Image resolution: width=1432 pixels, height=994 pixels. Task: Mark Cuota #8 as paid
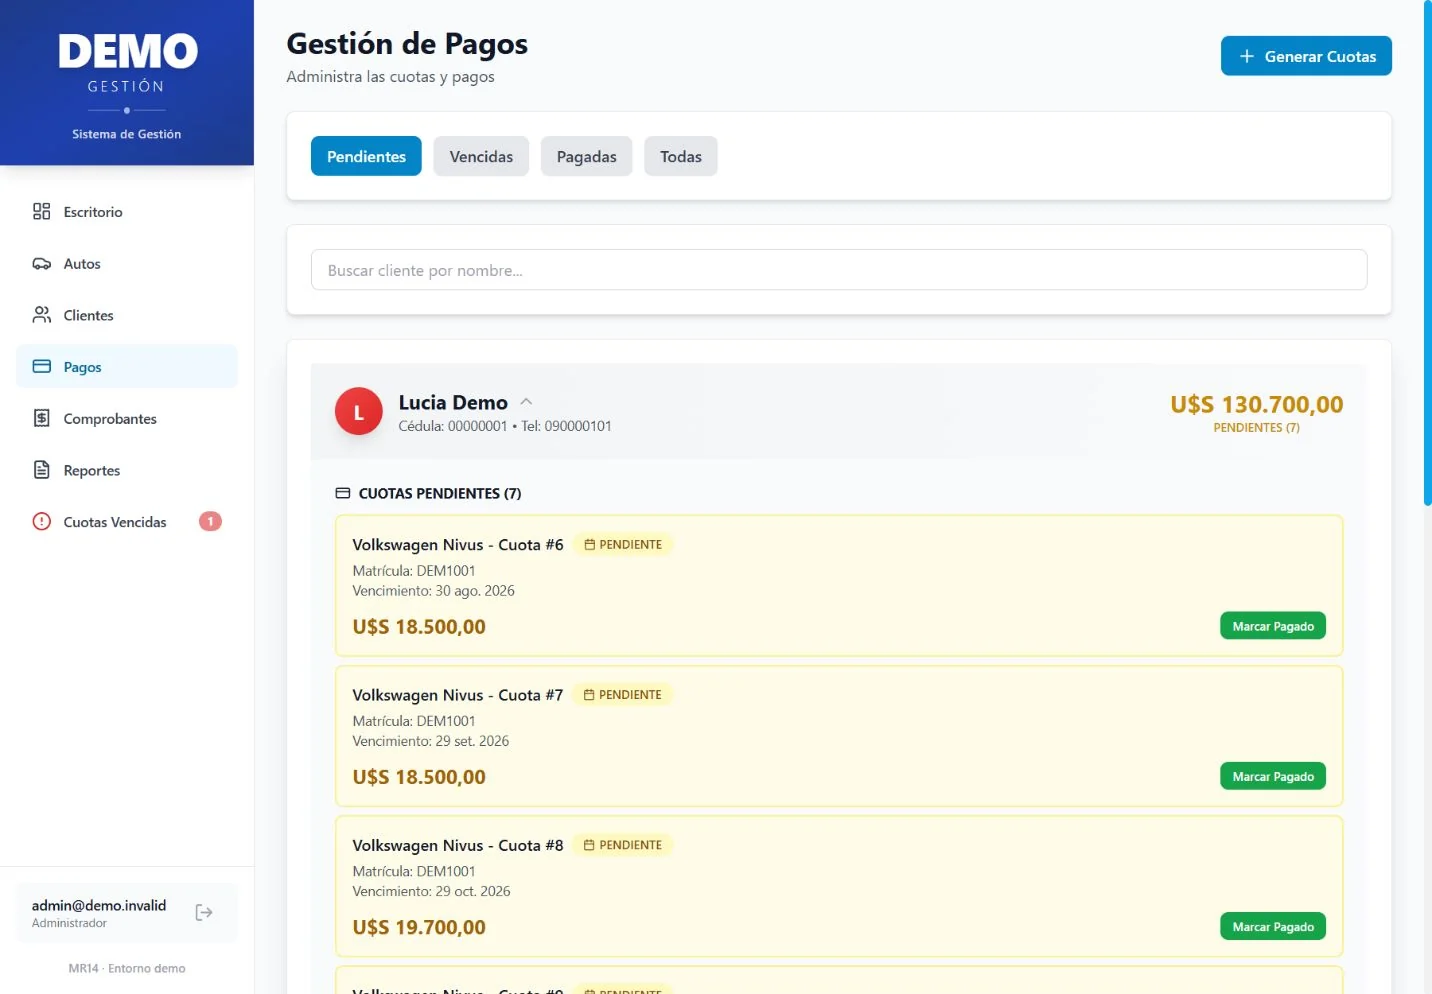(1273, 926)
